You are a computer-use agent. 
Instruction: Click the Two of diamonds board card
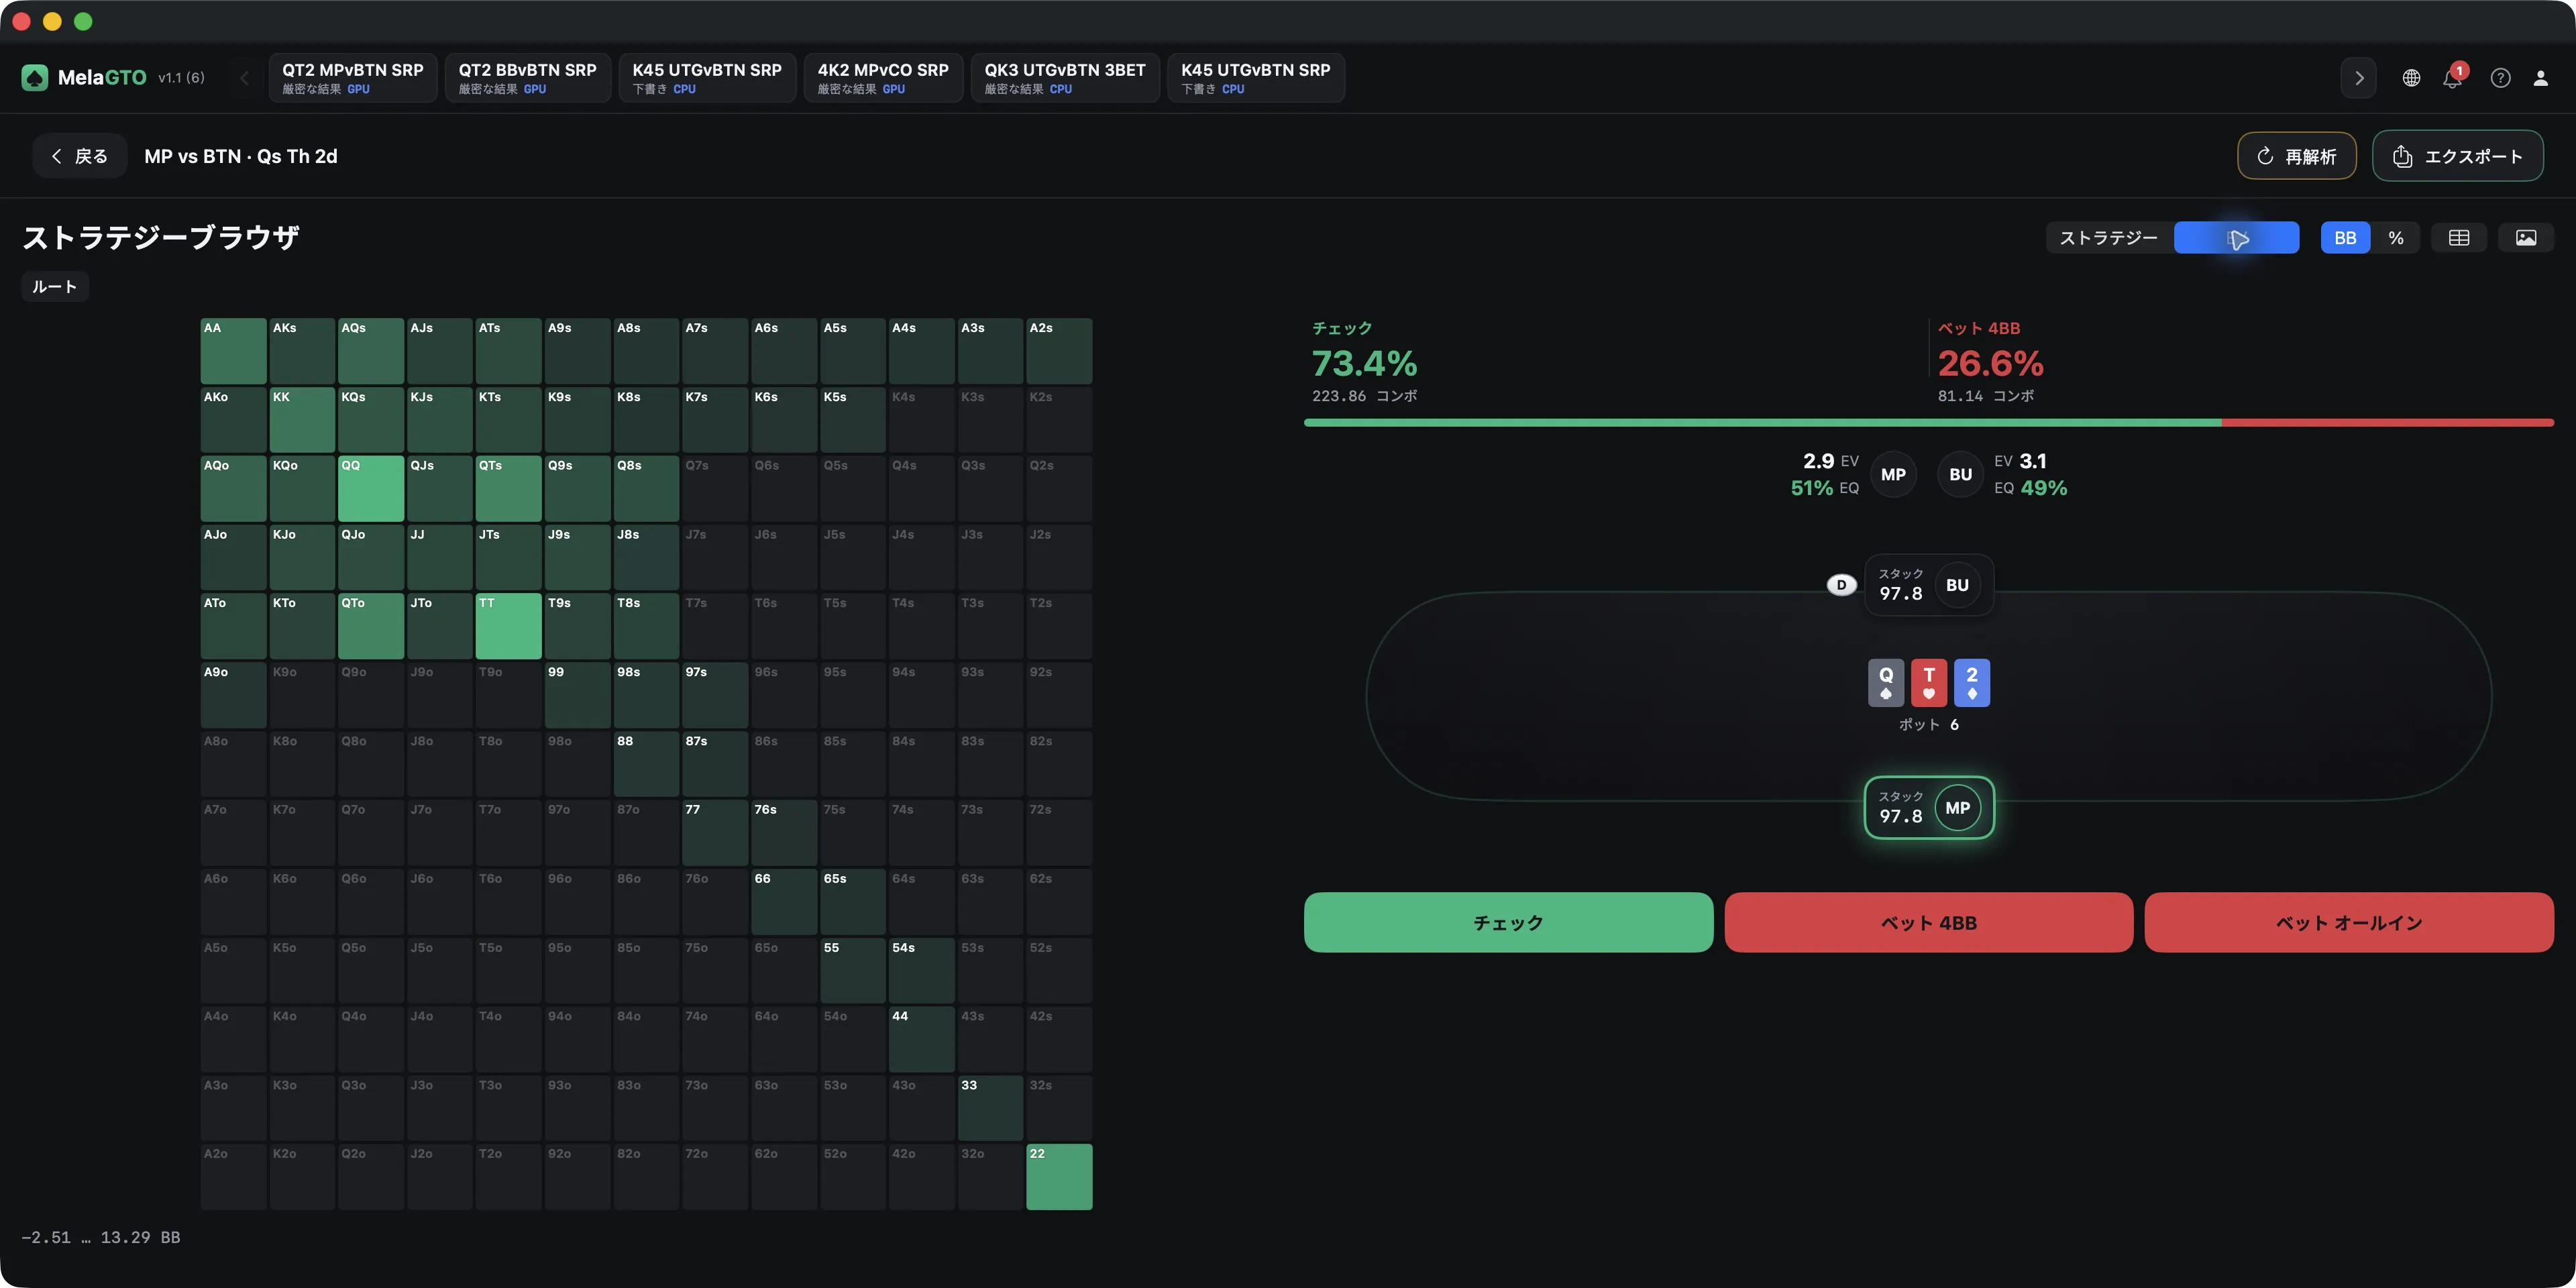1972,683
